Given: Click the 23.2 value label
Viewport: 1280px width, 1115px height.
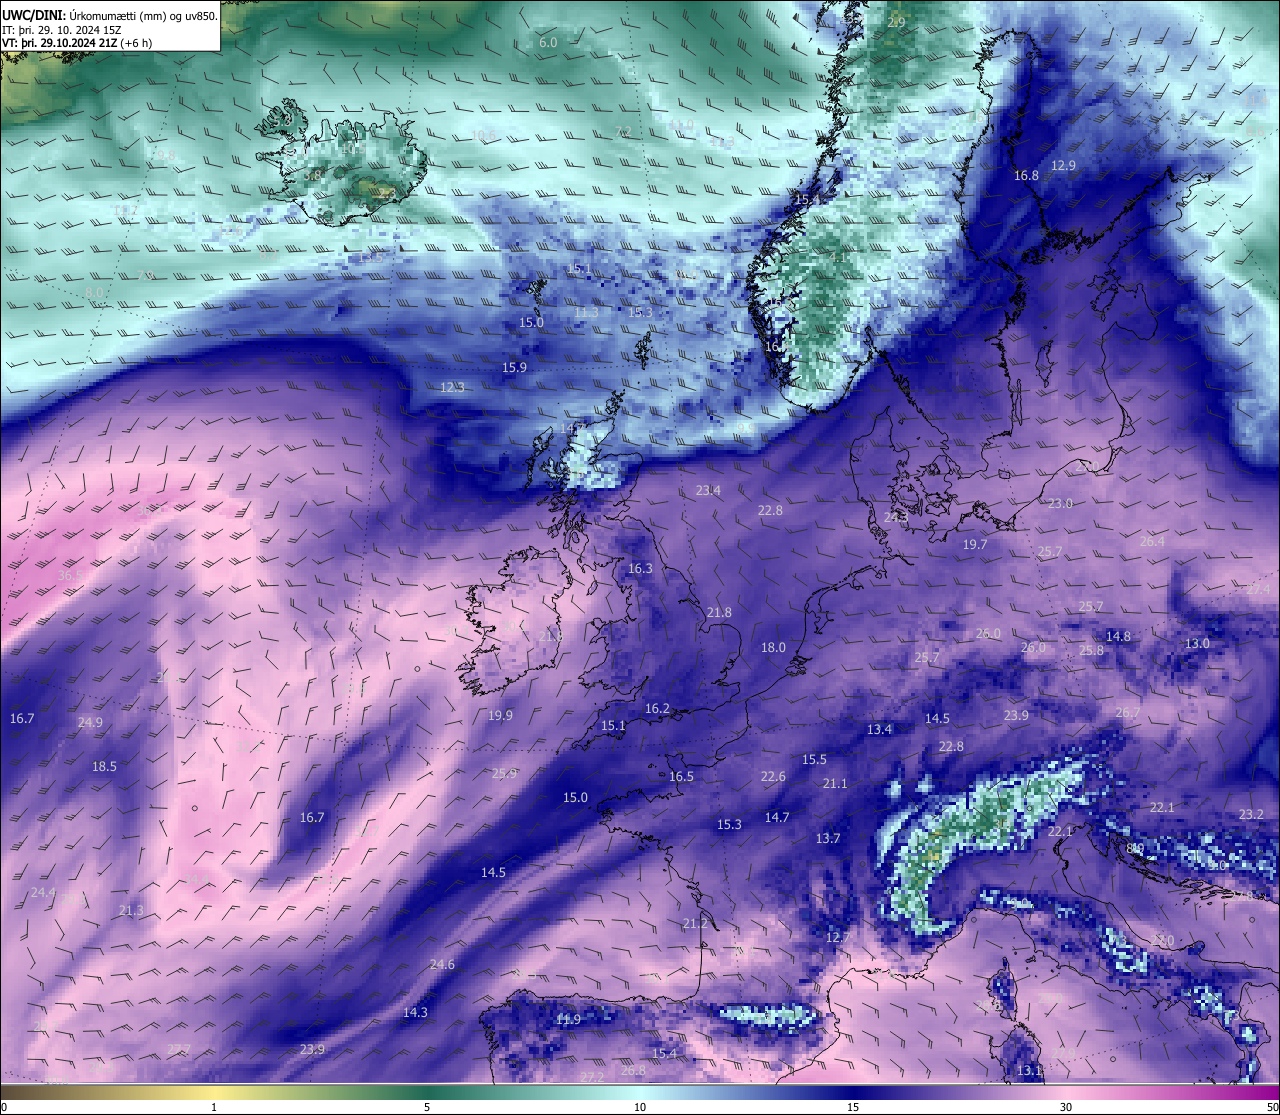Looking at the screenshot, I should (1251, 814).
